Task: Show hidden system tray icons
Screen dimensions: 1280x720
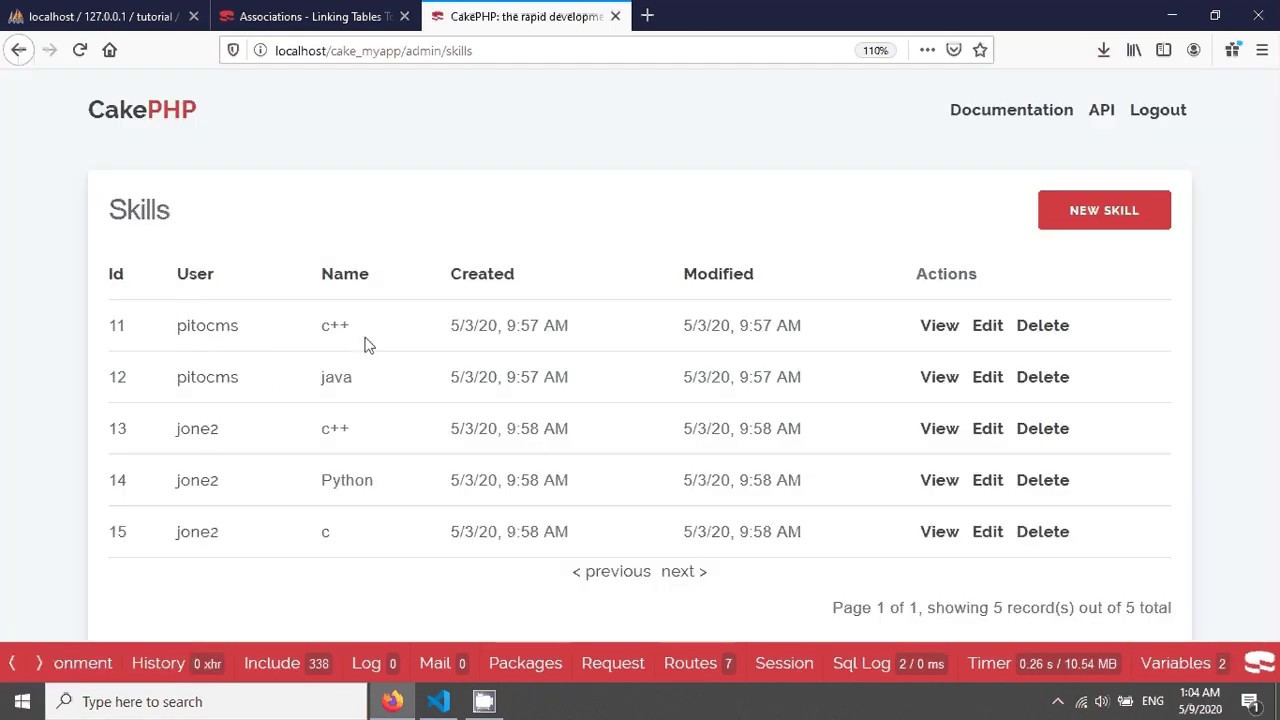Action: click(x=1057, y=702)
